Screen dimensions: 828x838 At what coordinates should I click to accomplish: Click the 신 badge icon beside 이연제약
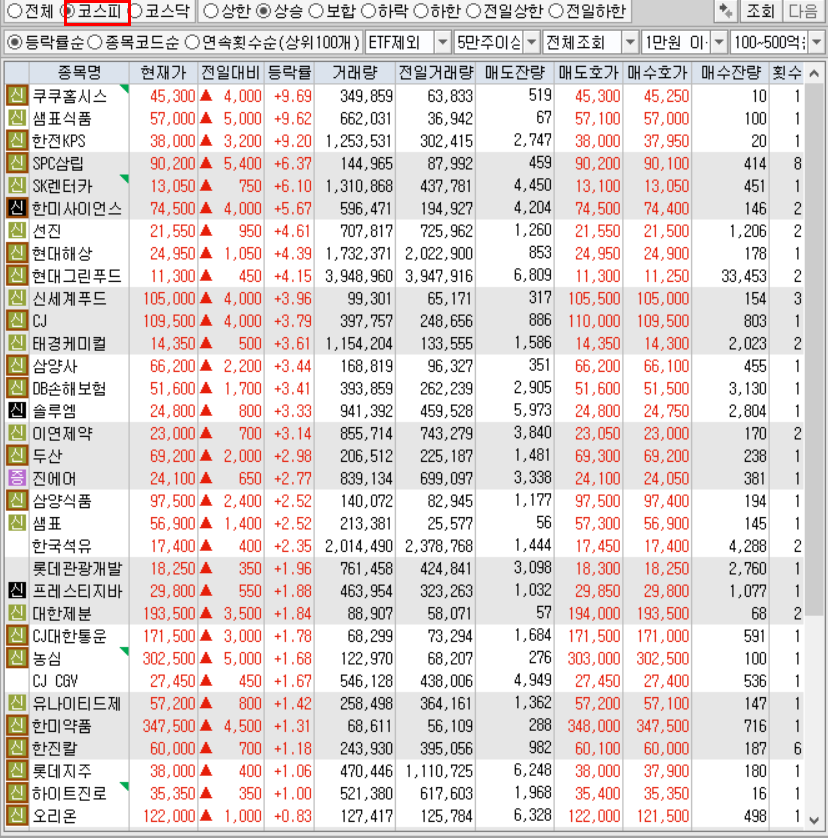pyautogui.click(x=17, y=433)
